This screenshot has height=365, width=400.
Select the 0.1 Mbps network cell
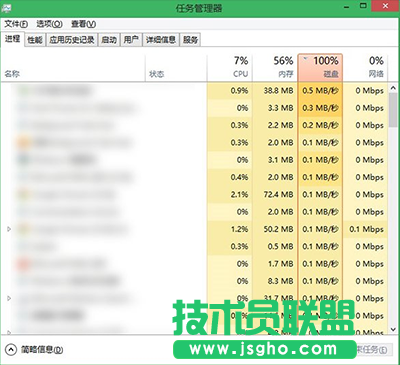365,229
